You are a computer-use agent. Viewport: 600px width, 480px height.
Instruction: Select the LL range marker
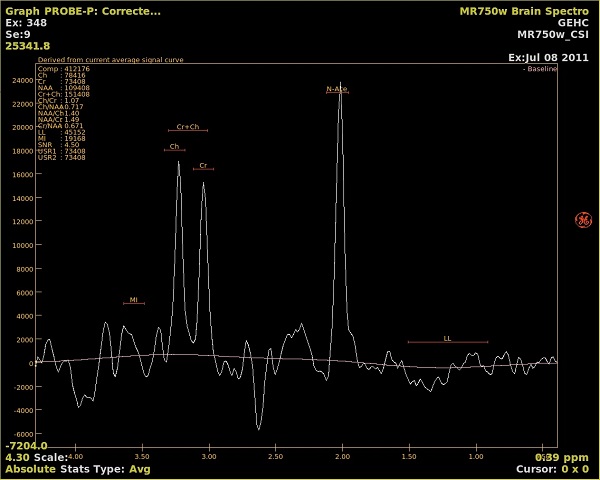(x=447, y=339)
